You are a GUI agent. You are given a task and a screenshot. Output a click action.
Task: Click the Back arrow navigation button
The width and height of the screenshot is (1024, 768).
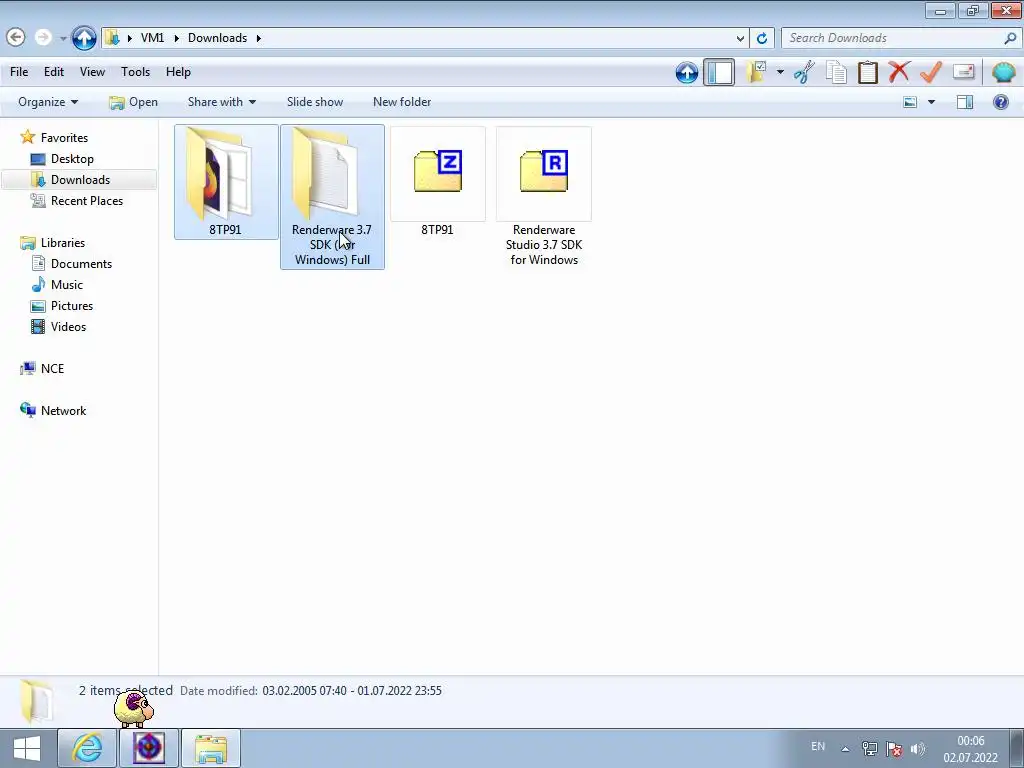[x=16, y=37]
